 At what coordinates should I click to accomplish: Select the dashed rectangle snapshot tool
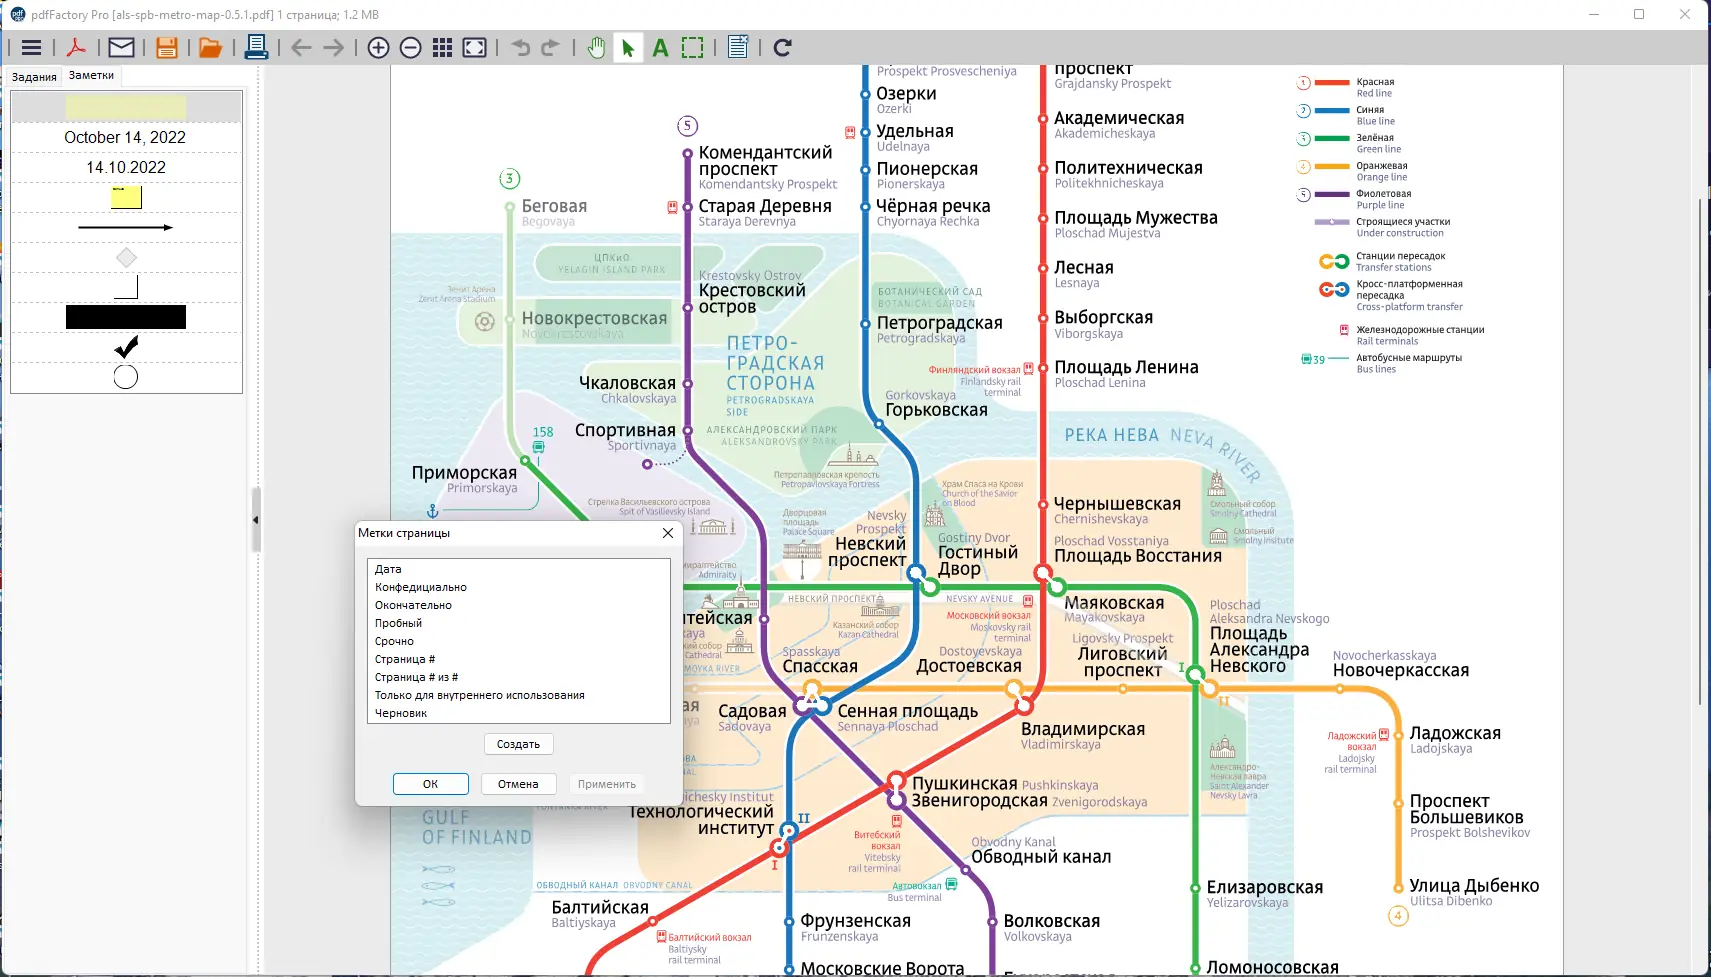692,47
